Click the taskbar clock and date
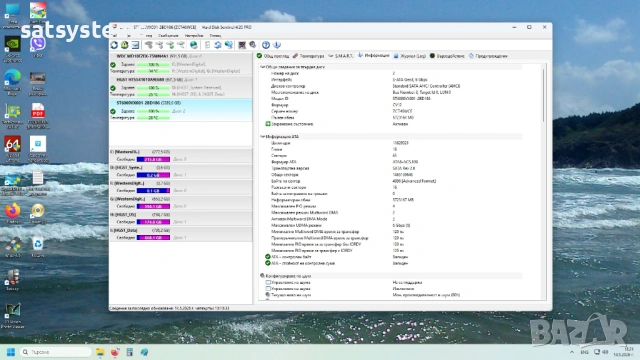Image resolution: width=640 pixels, height=360 pixels. pyautogui.click(x=623, y=352)
